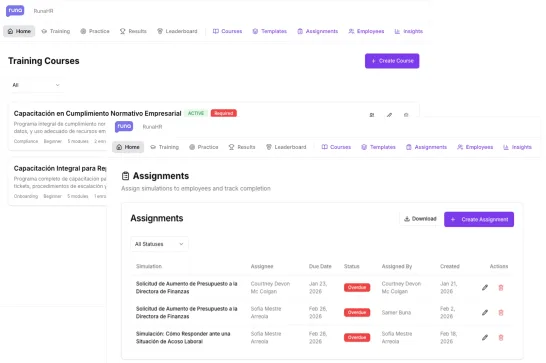Select Insights tab in Assignments window
This screenshot has width=546, height=363.
coord(517,147)
